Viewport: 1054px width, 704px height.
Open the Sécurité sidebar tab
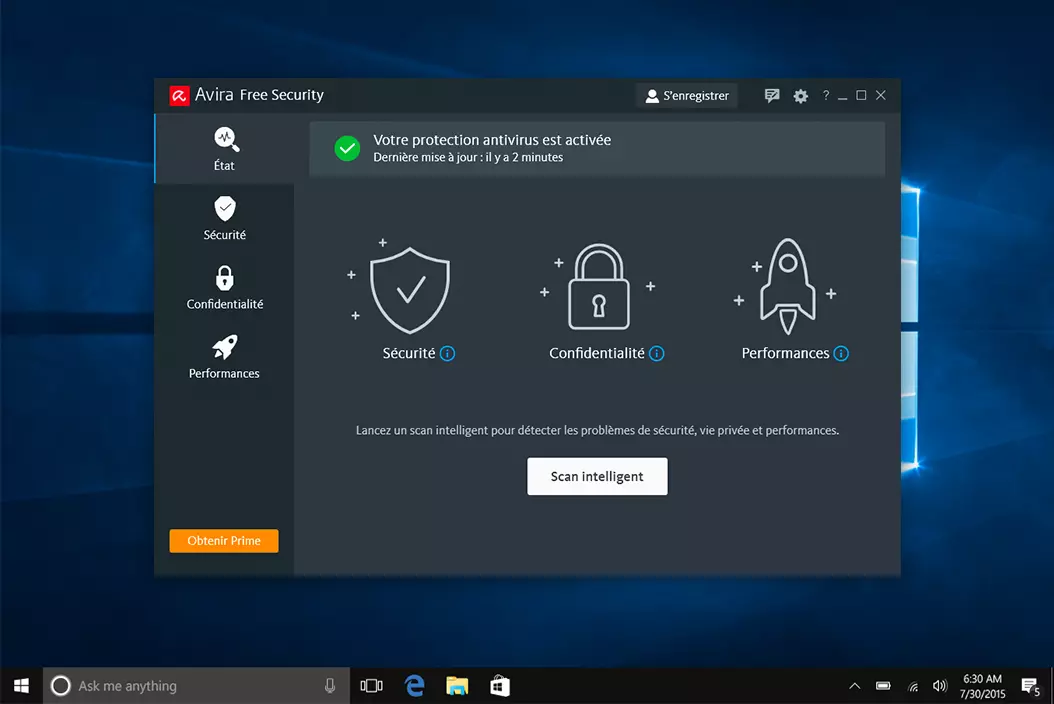pos(225,218)
